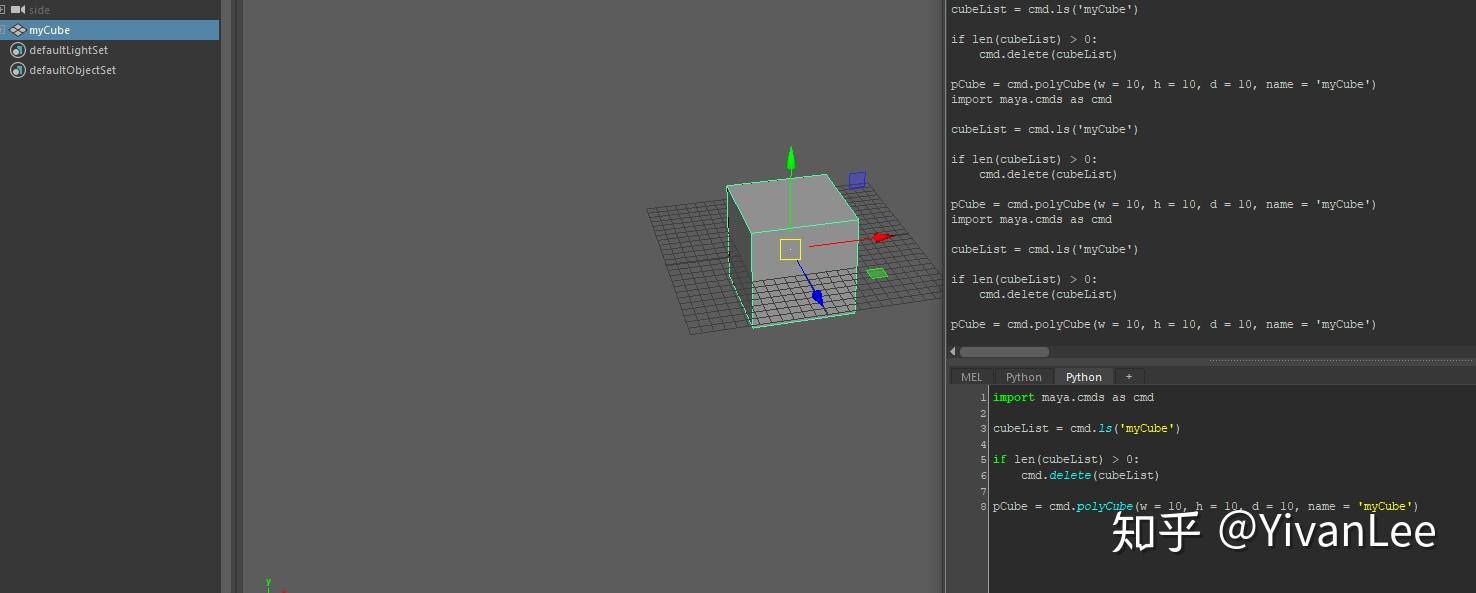1476x593 pixels.
Task: Expand the myCube node in Outliner
Action: coord(4,30)
